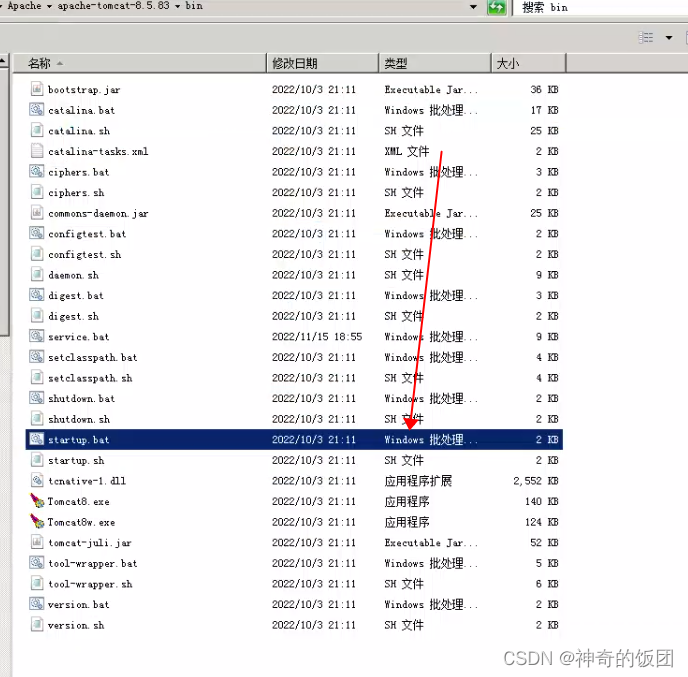Click the tcnative-1.dll file icon
This screenshot has width=688, height=677.
tap(37, 481)
